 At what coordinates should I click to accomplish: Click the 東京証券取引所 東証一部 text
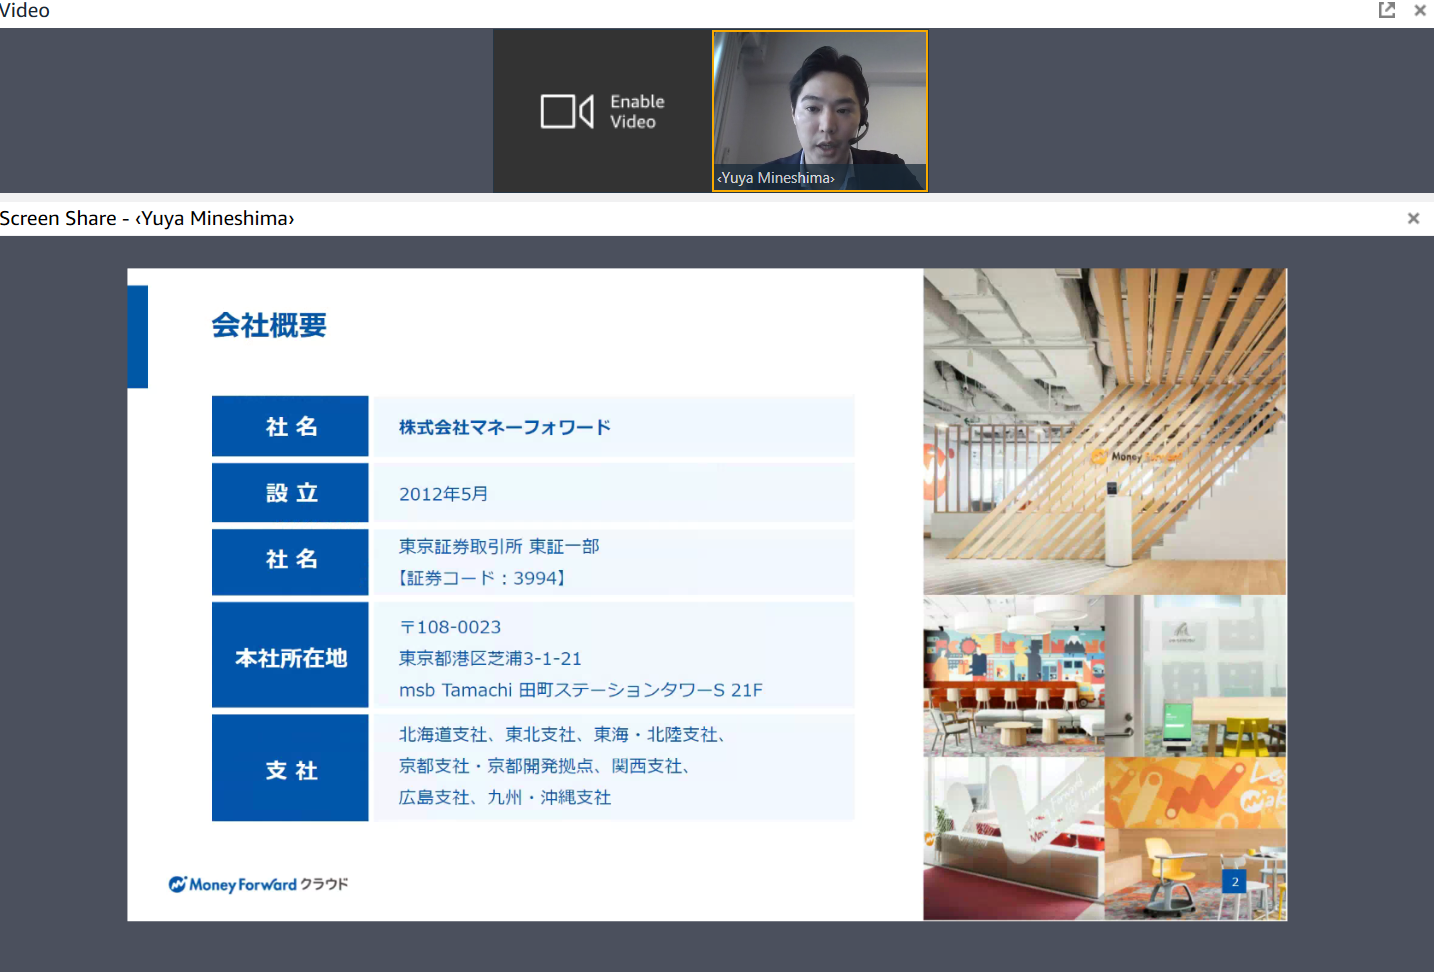[499, 546]
